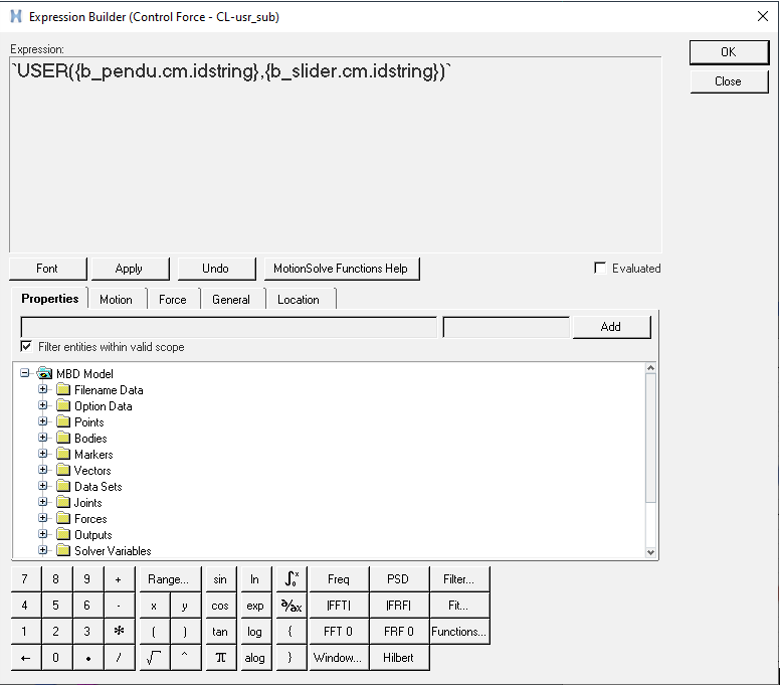
Task: Open the Force tab
Action: pyautogui.click(x=172, y=299)
